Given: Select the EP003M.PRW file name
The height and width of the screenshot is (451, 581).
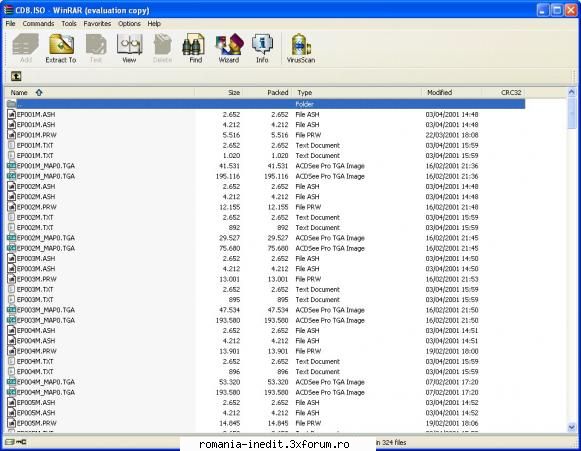Looking at the screenshot, I should pyautogui.click(x=36, y=279).
